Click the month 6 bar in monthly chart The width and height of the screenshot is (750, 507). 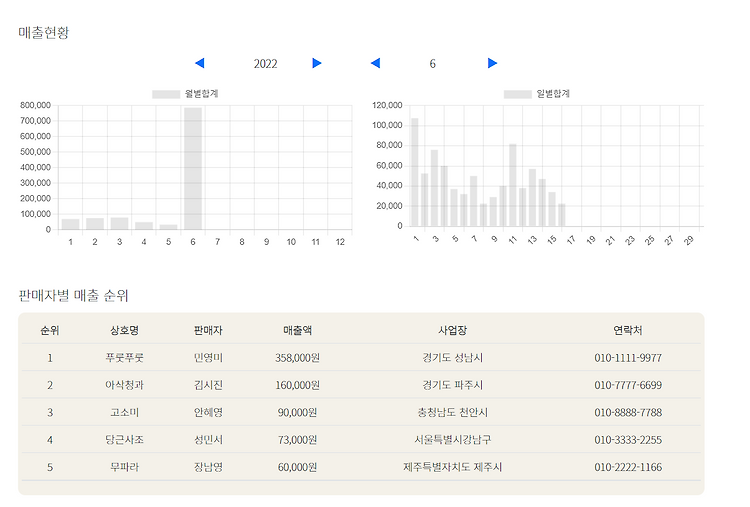point(193,168)
